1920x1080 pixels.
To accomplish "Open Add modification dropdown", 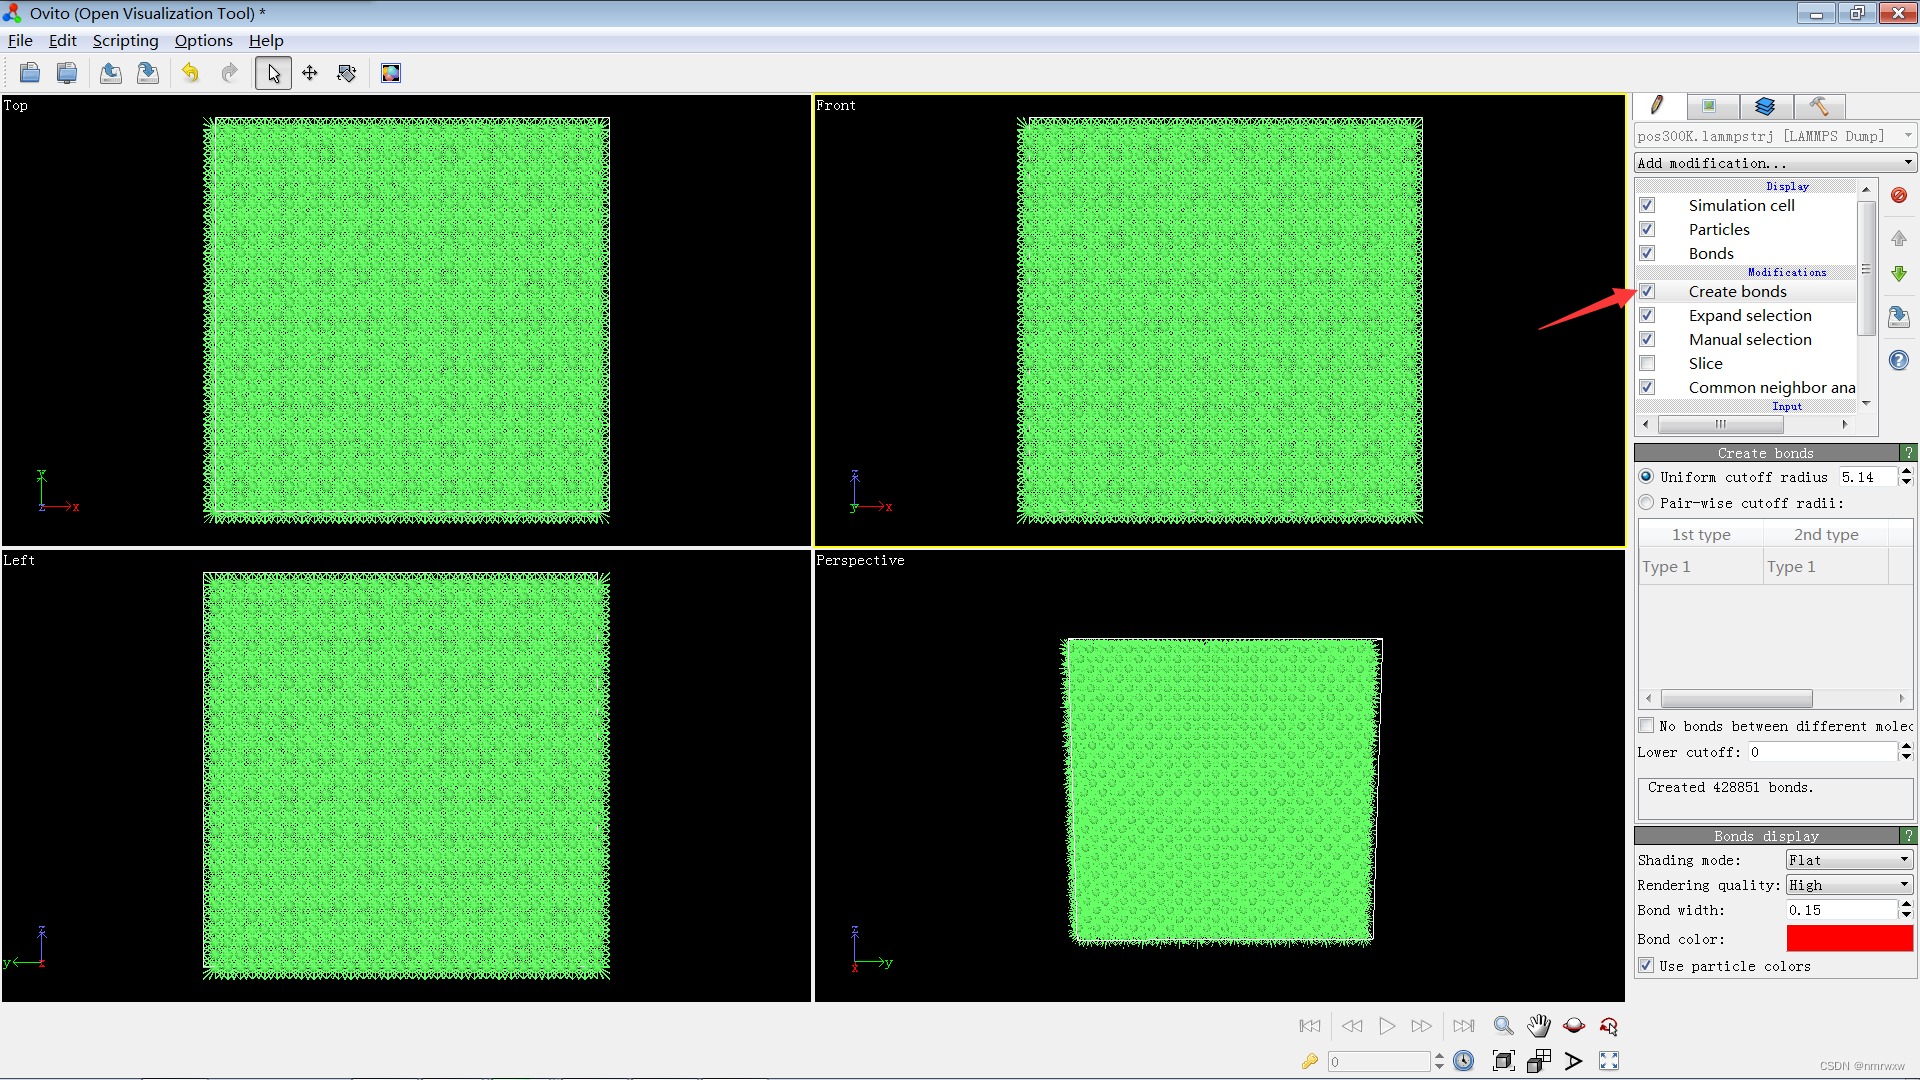I will [1775, 163].
